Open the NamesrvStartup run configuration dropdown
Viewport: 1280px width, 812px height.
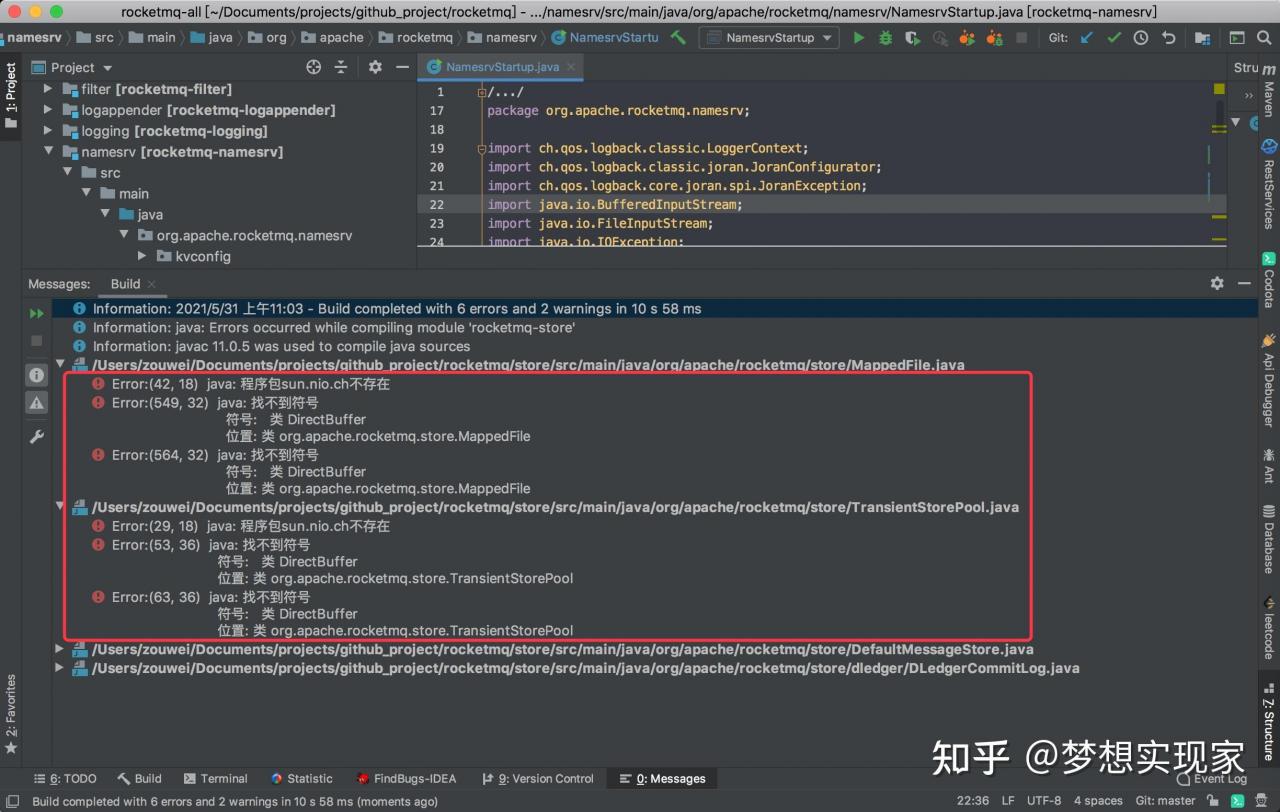click(770, 37)
